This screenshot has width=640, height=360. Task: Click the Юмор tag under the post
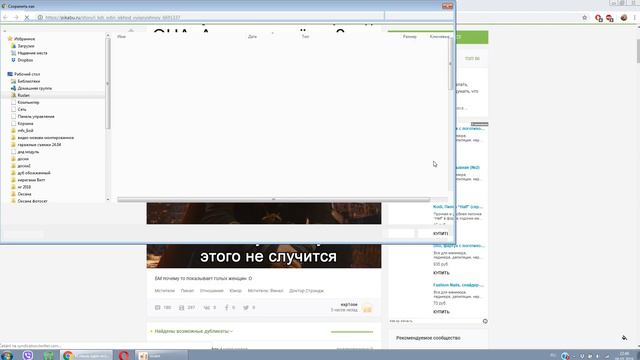pos(236,291)
